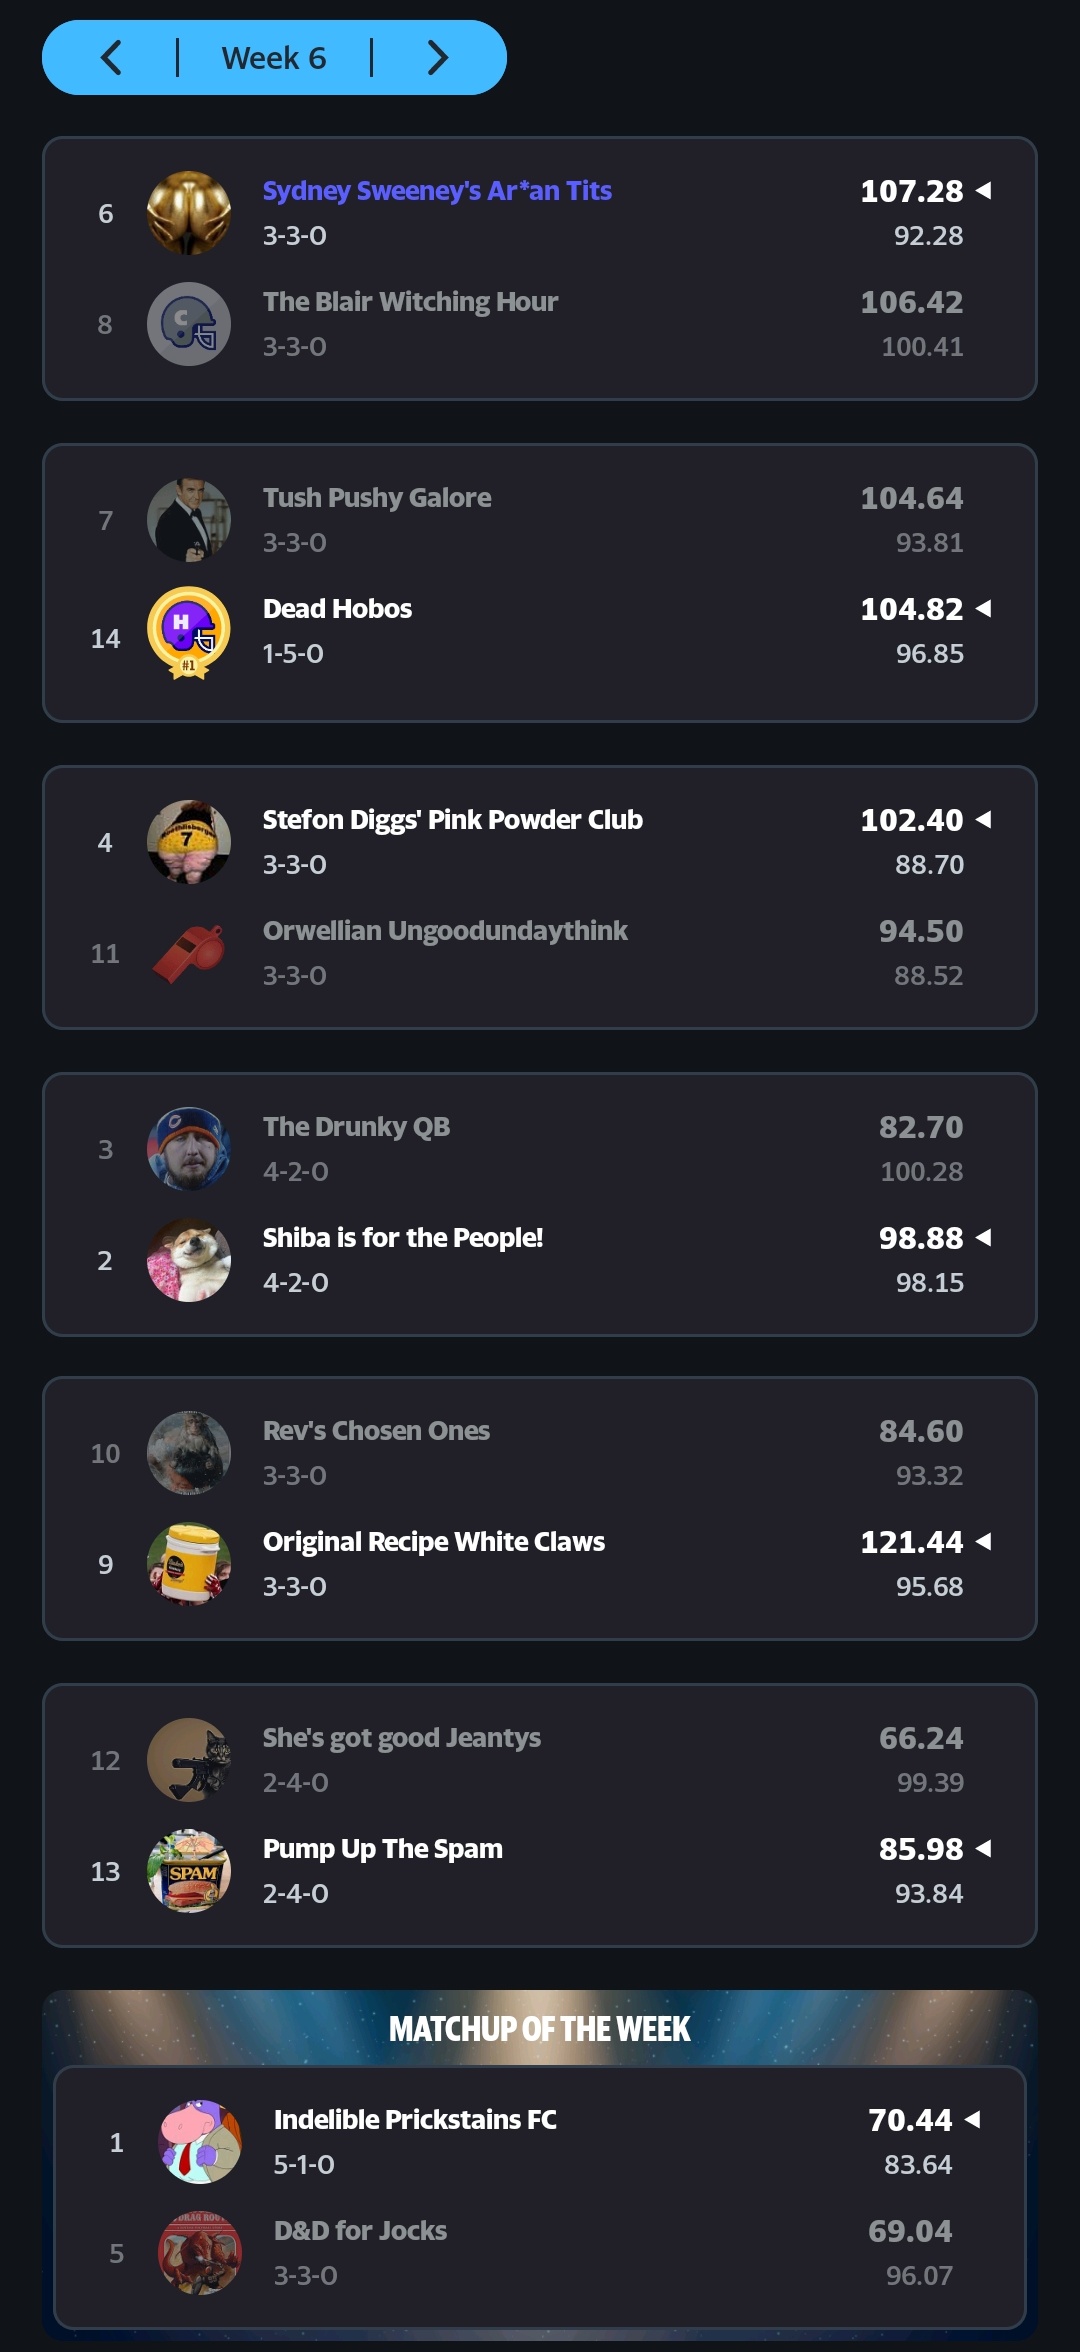Open the Week 6 selector label

(274, 58)
